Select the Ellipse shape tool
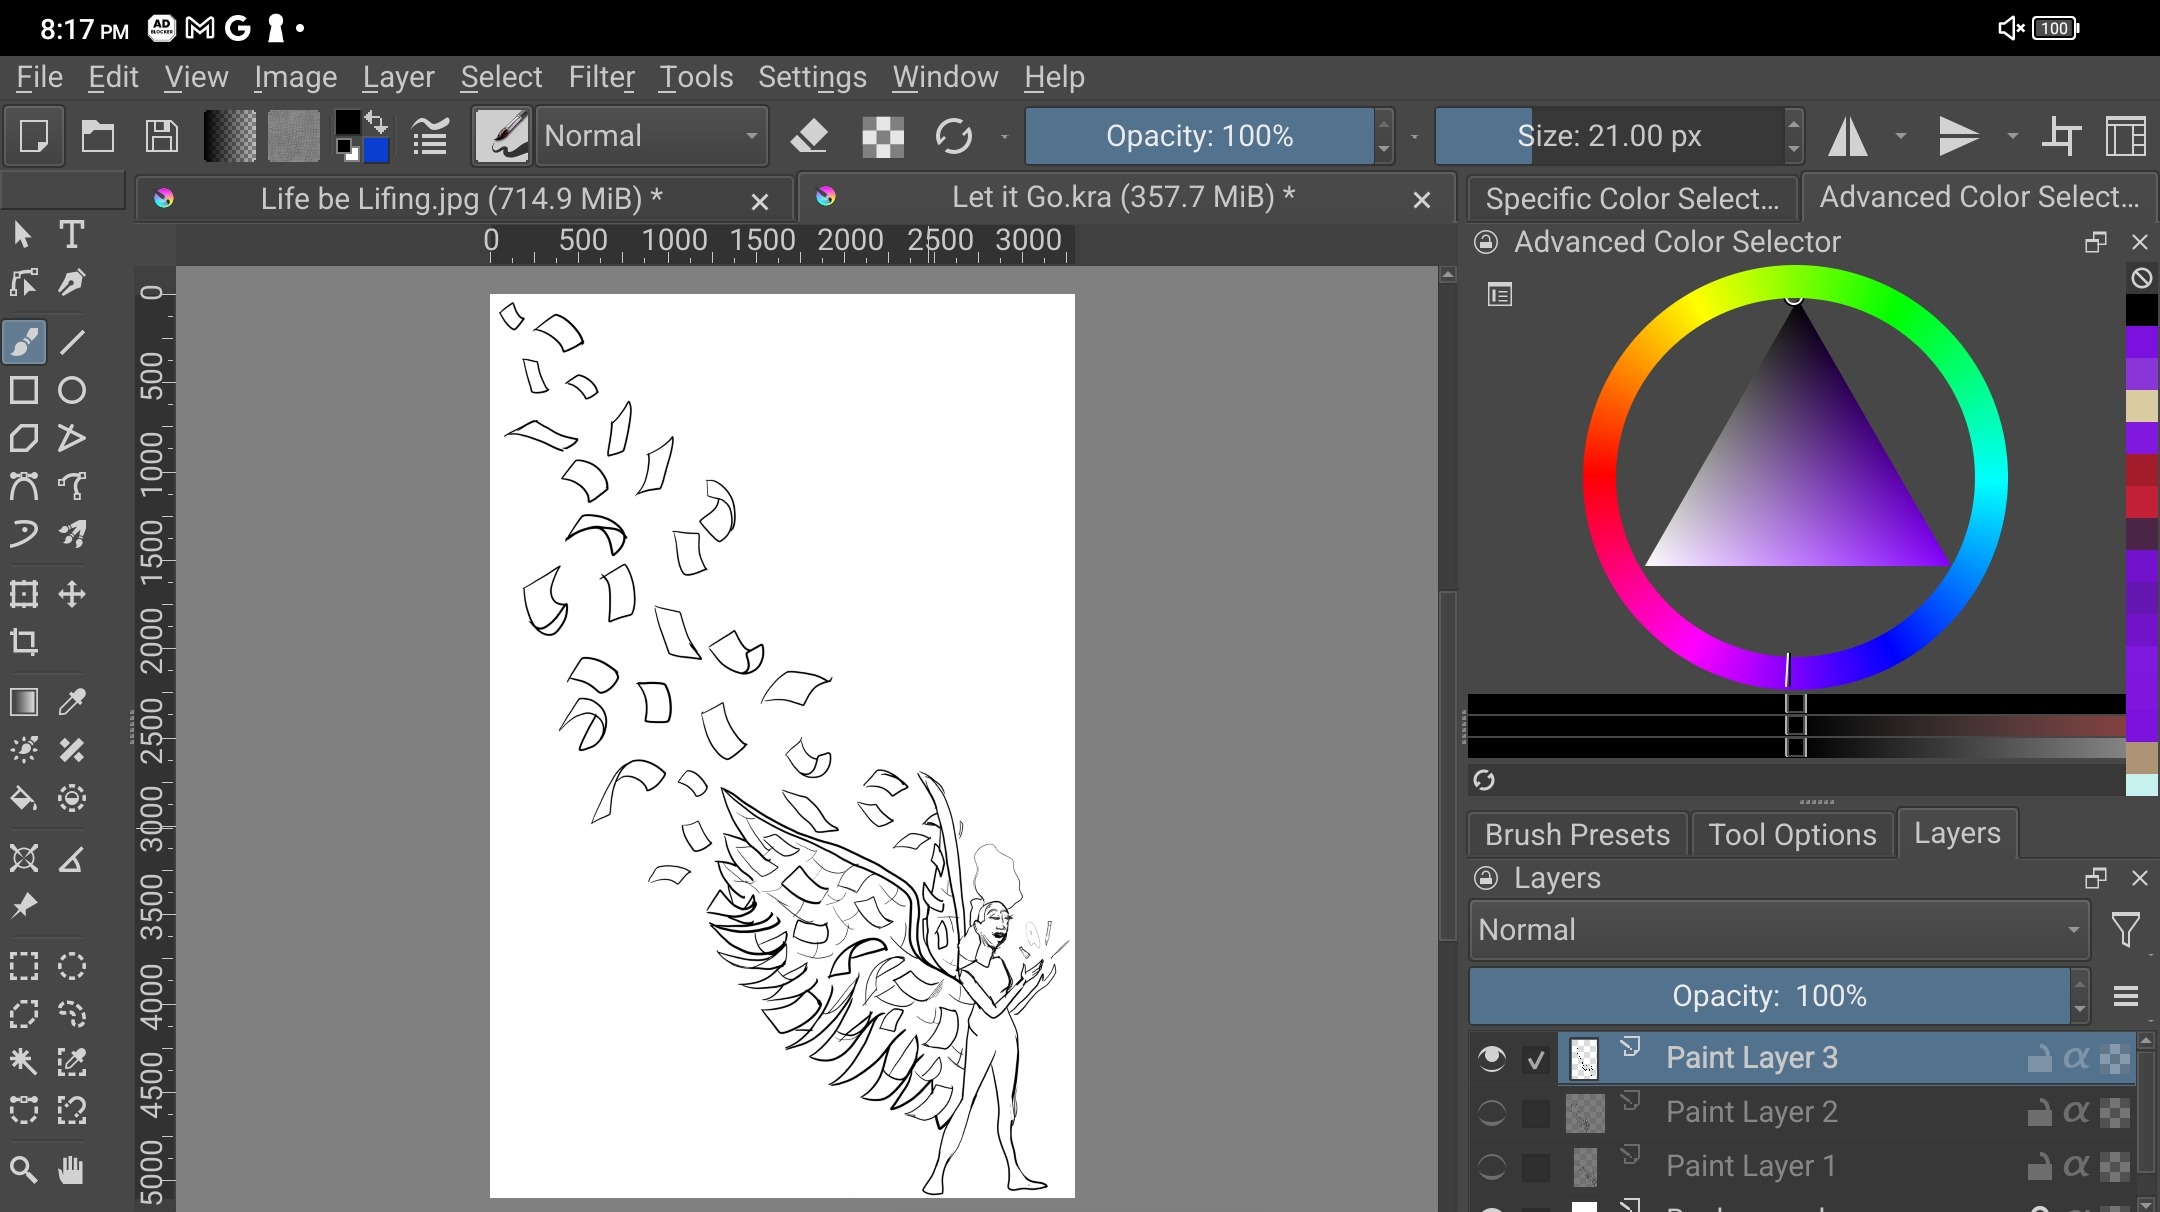Image resolution: width=2160 pixels, height=1212 pixels. (71, 390)
